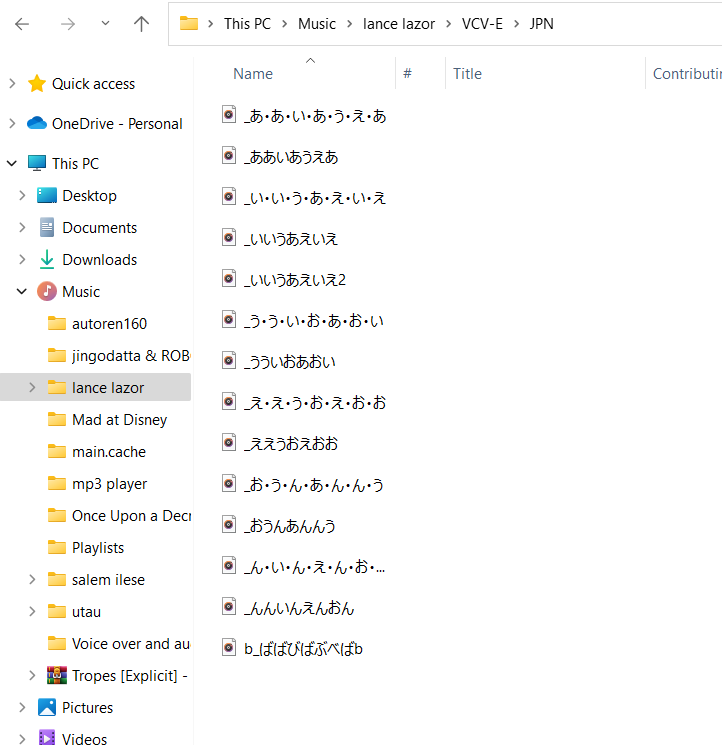
Task: Select Music in the breadcrumb path
Action: (x=317, y=24)
